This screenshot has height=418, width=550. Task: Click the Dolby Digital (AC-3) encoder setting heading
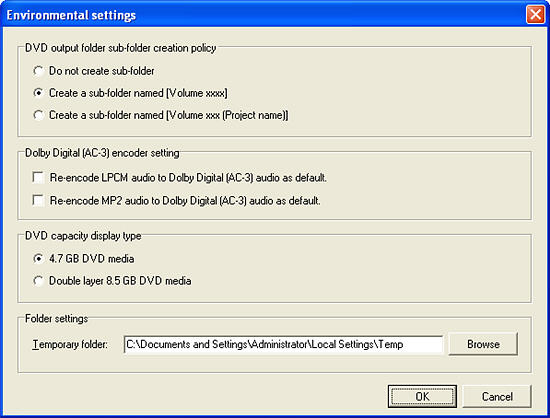pos(102,153)
